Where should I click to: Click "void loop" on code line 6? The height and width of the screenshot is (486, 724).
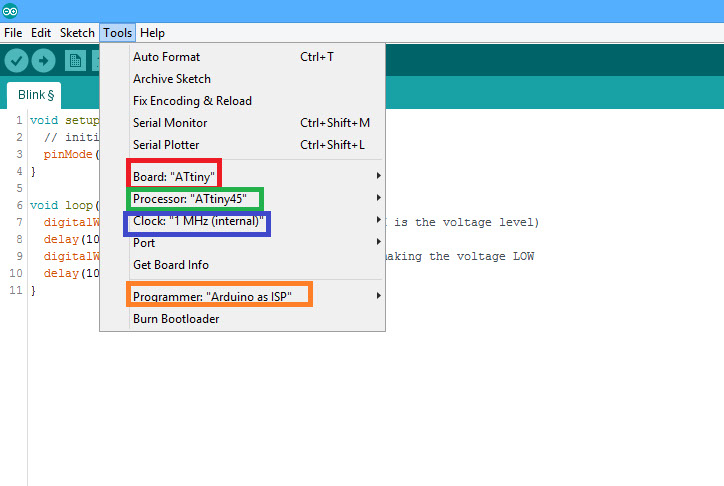click(61, 205)
